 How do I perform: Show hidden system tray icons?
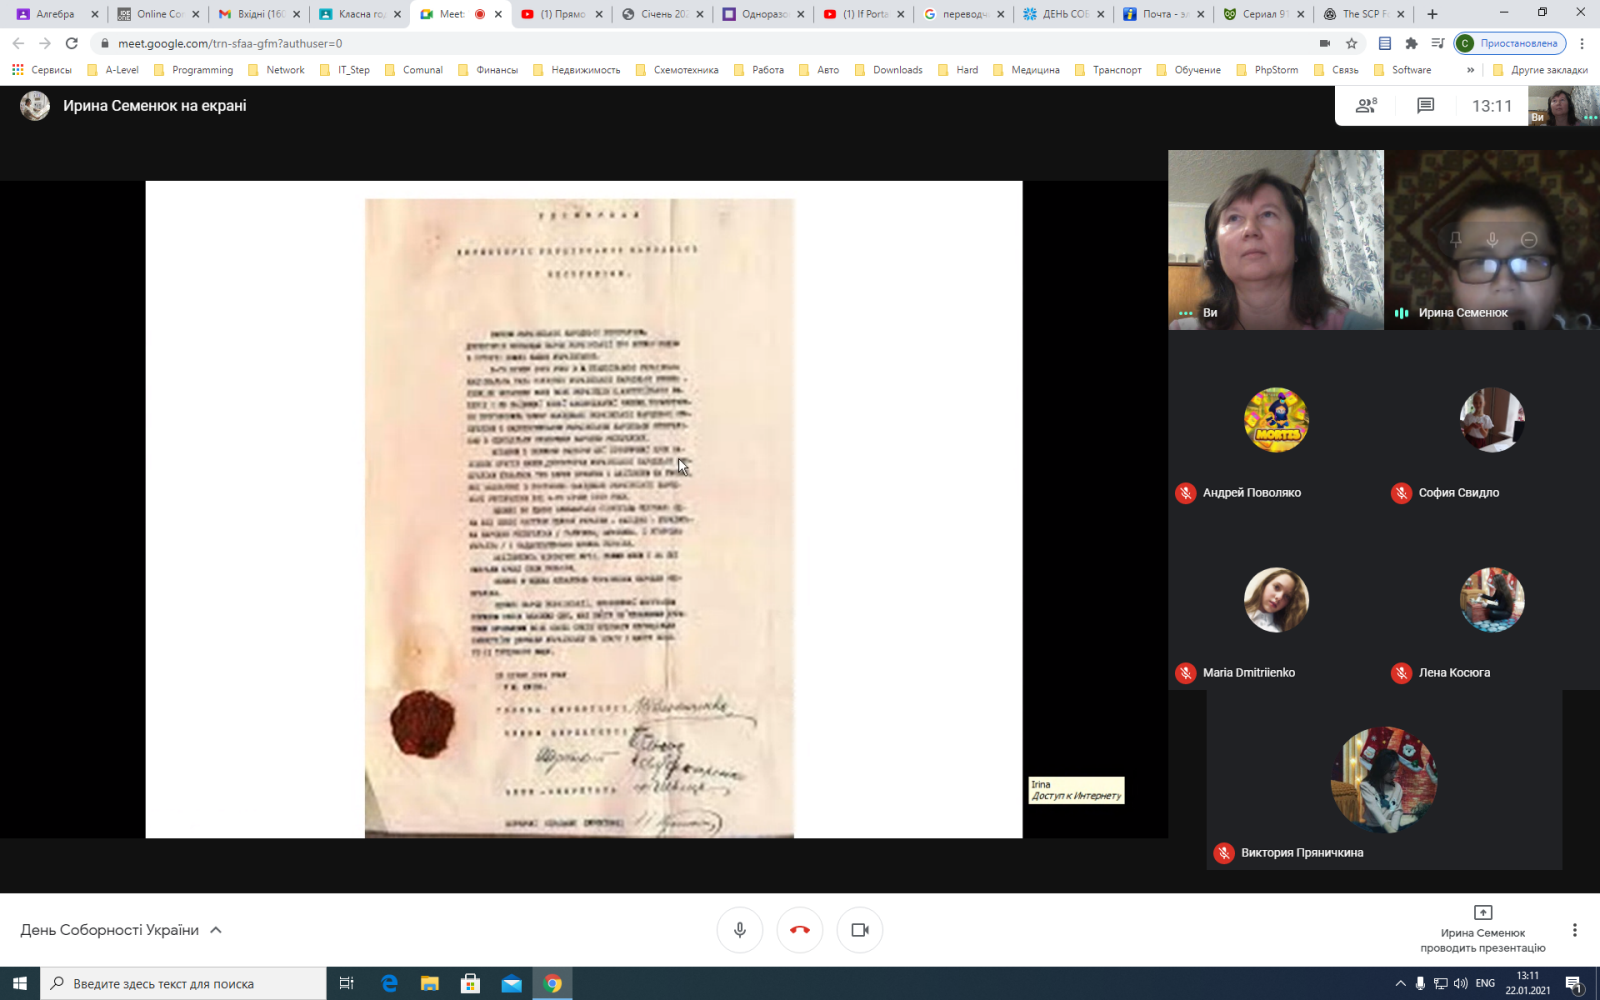(1400, 984)
